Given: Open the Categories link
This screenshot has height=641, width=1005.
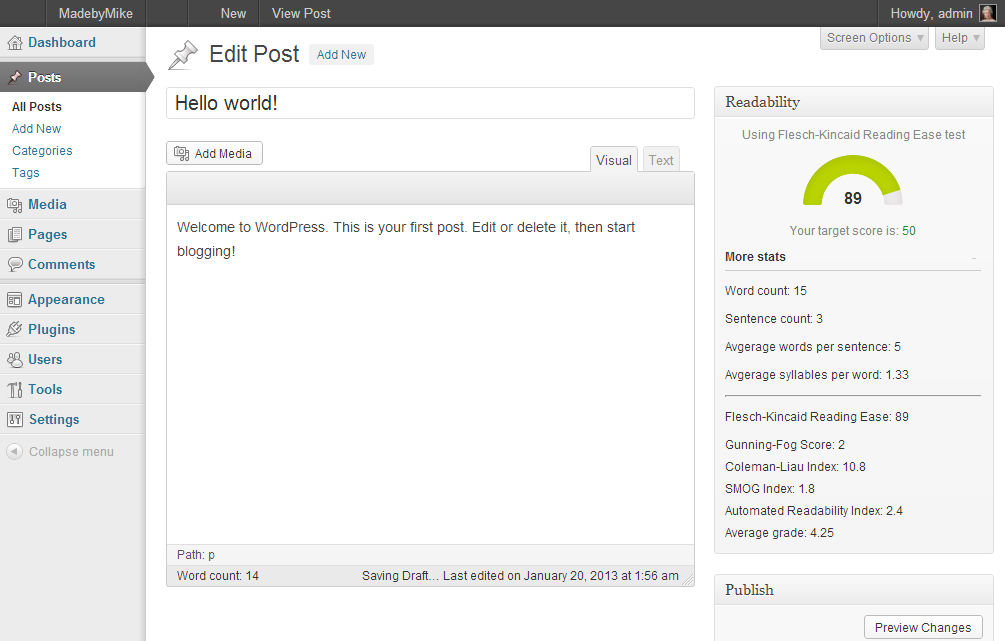Looking at the screenshot, I should (42, 151).
